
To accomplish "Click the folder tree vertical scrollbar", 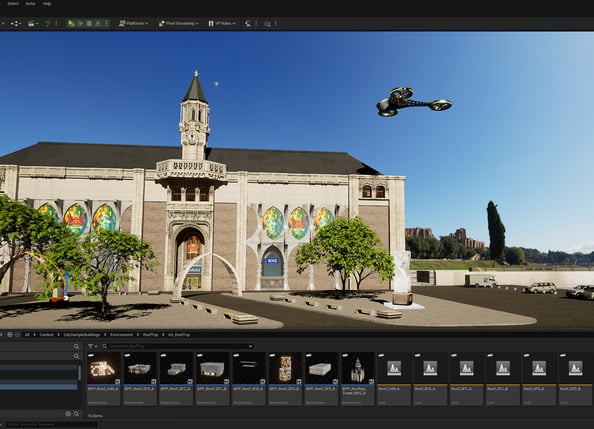I will coord(79,373).
